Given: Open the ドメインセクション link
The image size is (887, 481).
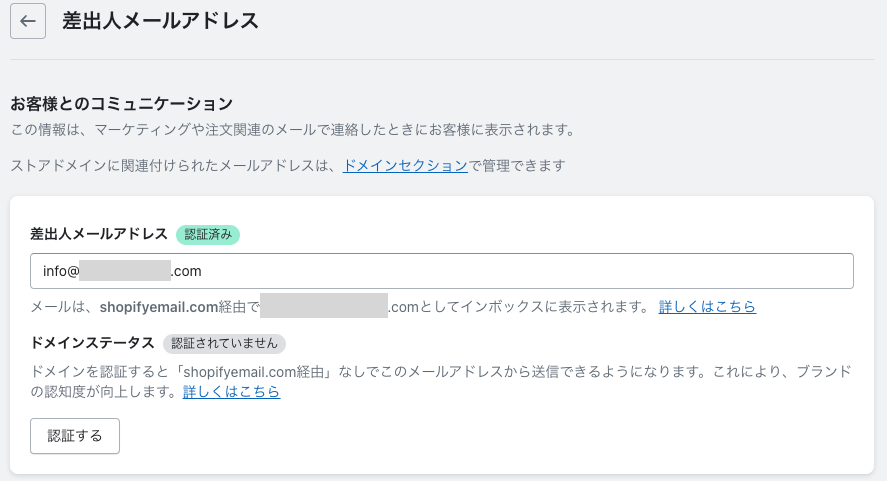Looking at the screenshot, I should pos(405,166).
